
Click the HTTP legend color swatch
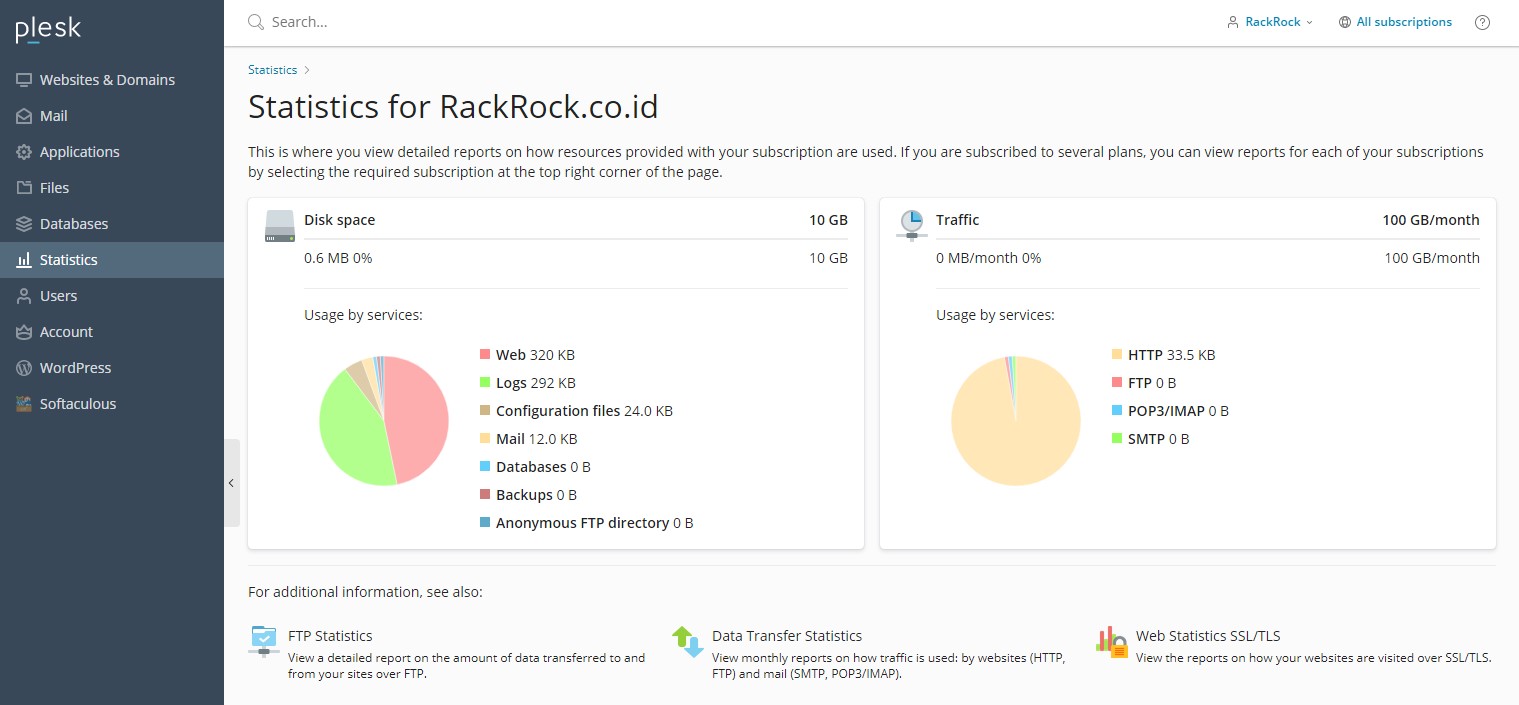(x=1117, y=355)
